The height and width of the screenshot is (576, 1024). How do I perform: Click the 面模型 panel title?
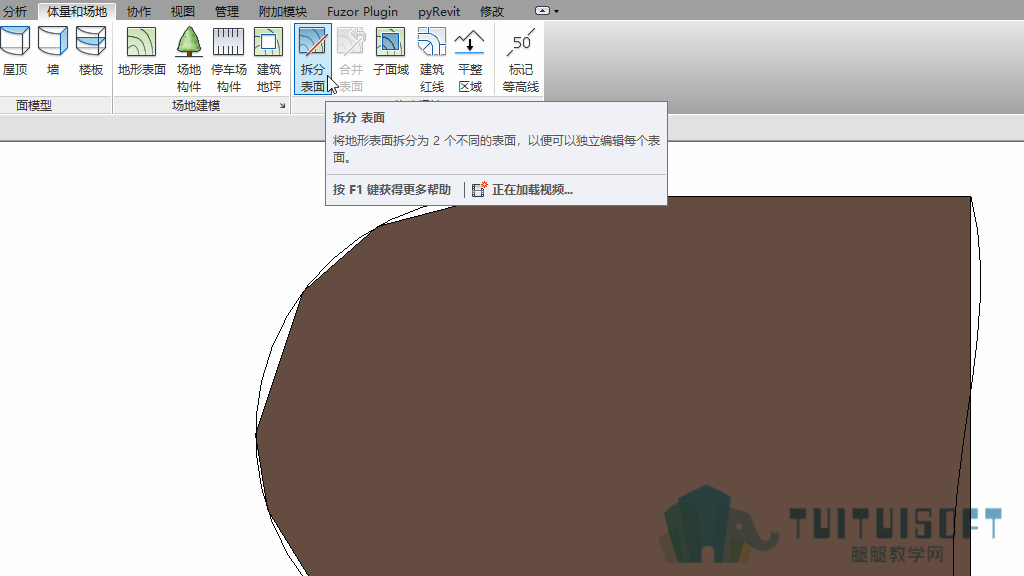pos(34,105)
